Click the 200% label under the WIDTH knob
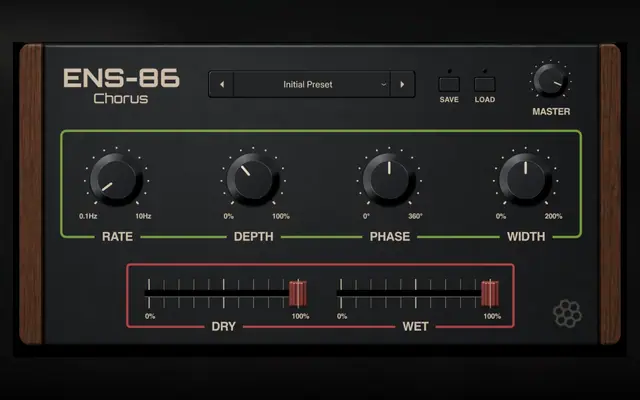 pos(553,216)
